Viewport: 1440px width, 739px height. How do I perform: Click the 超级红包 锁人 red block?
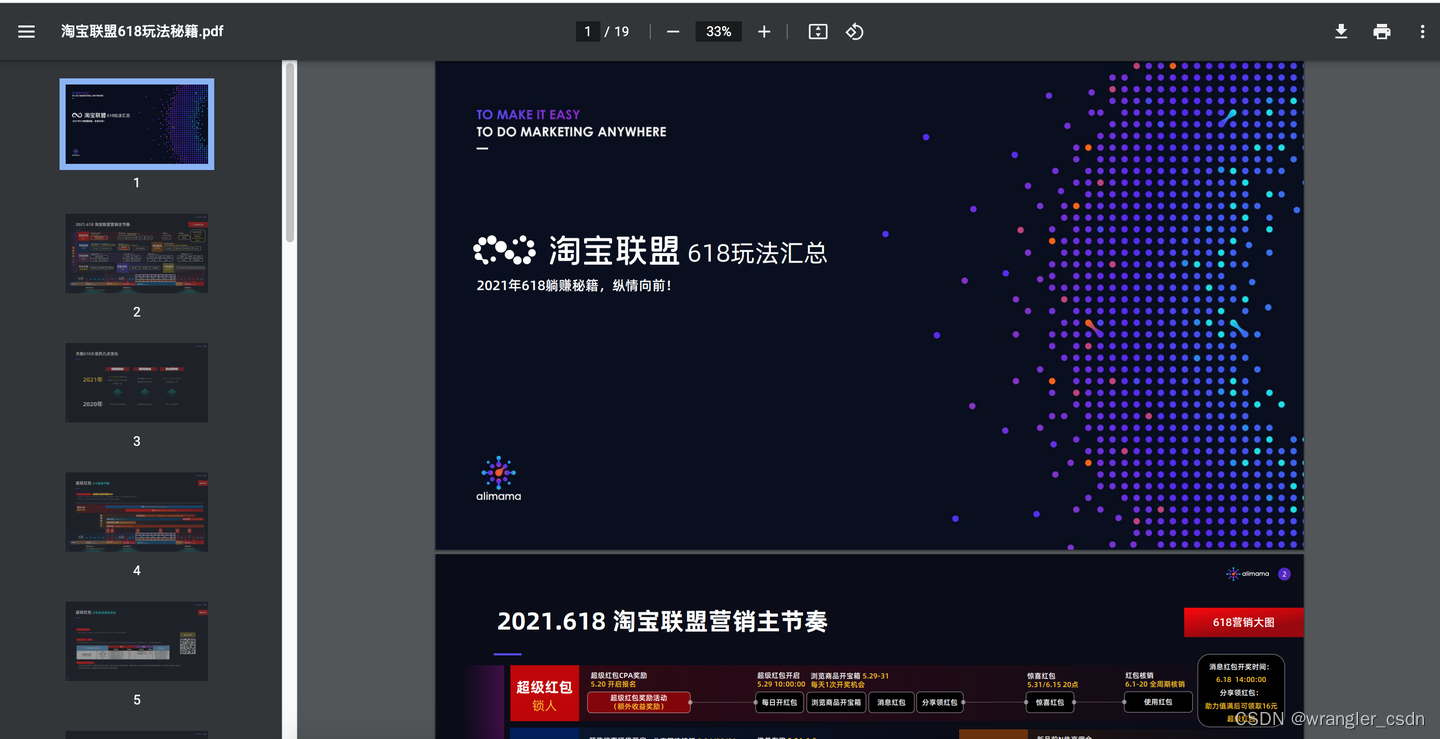click(544, 694)
